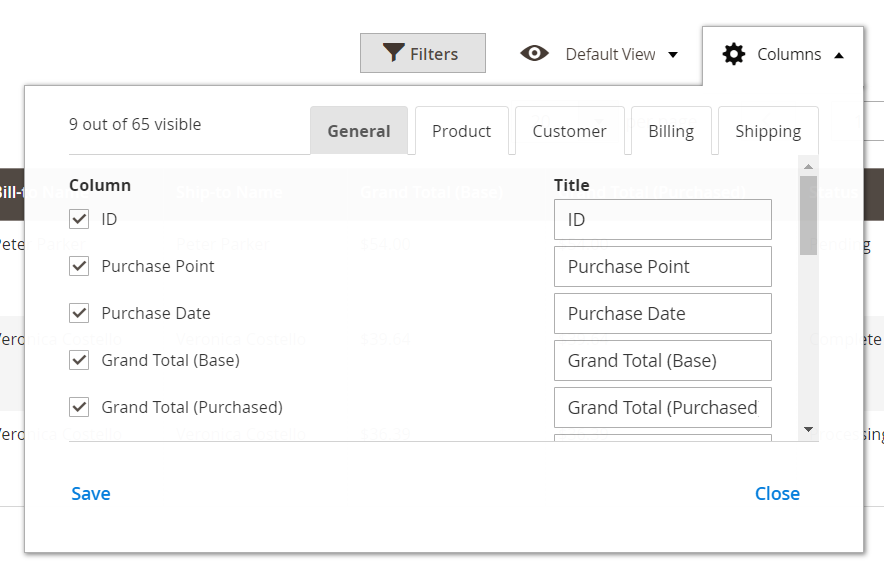Uncheck the Grand Total (Purchased) checkbox
Screen dimensions: 884x577
(79, 407)
